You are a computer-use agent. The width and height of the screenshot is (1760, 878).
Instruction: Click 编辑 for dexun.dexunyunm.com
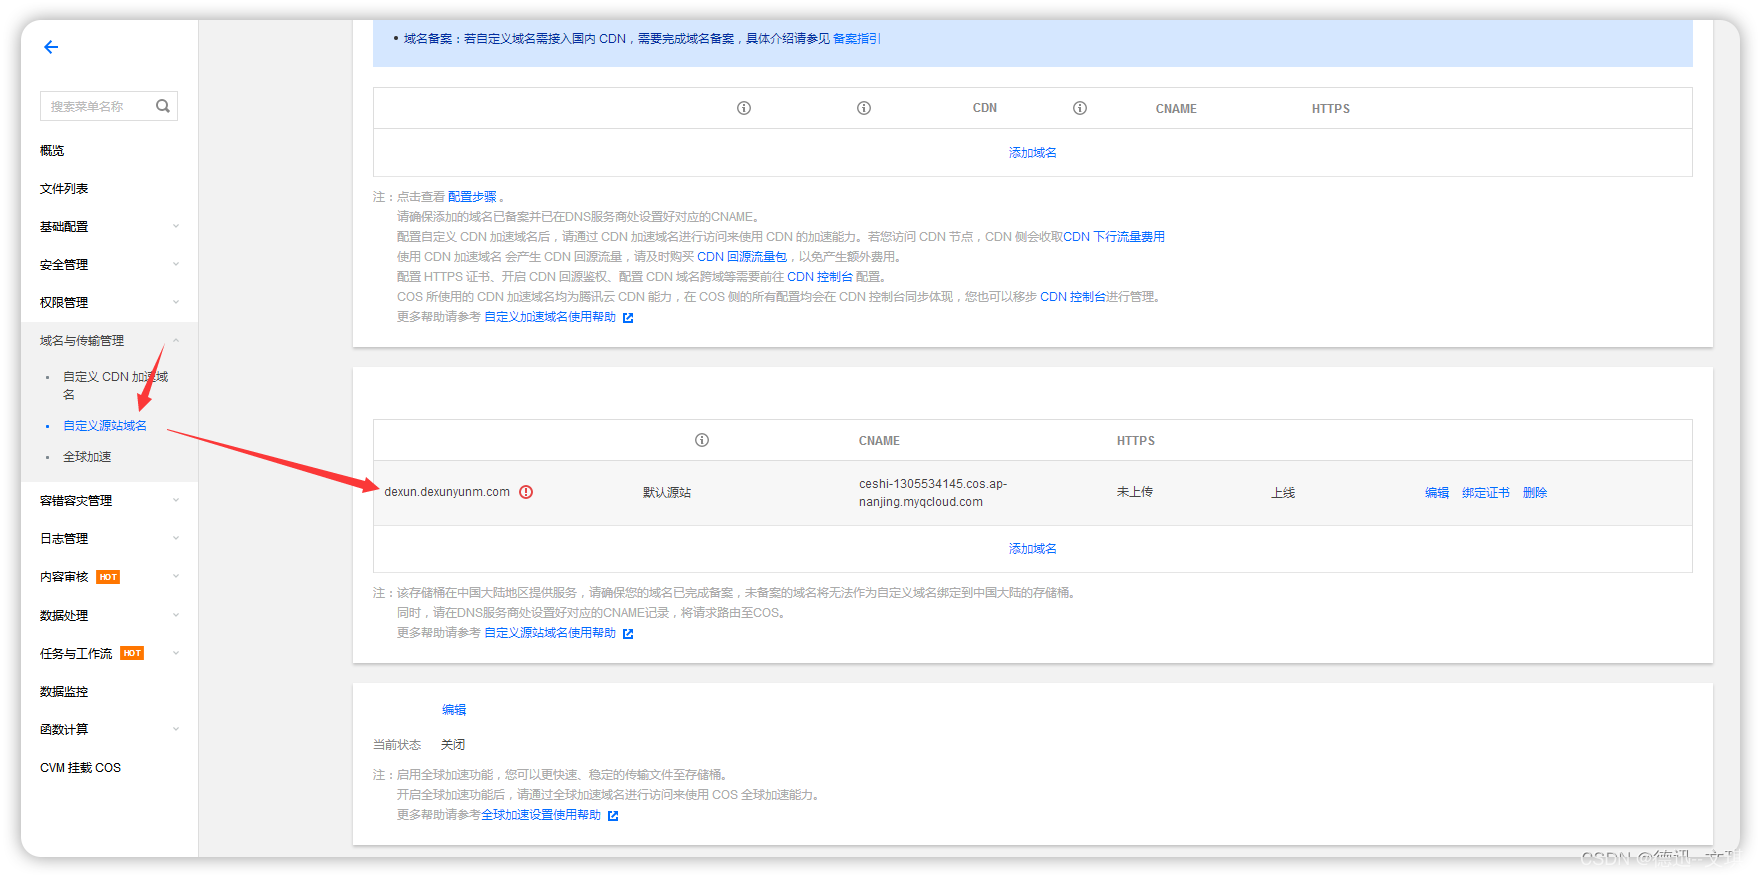[1437, 493]
